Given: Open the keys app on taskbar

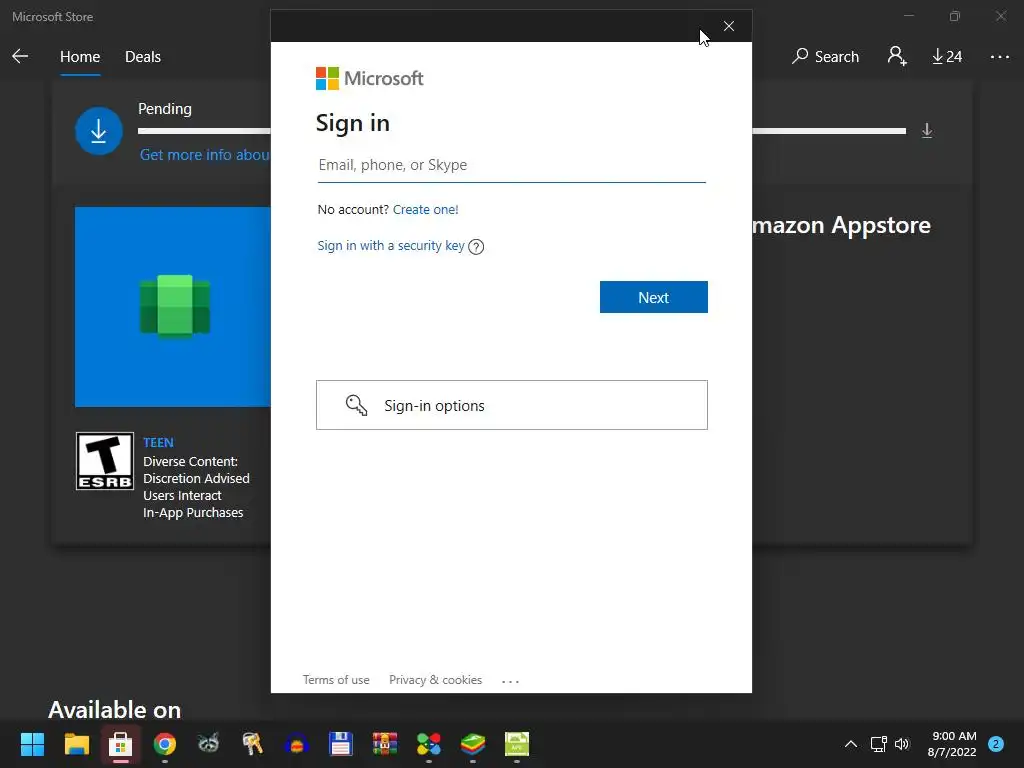Looking at the screenshot, I should coord(252,744).
